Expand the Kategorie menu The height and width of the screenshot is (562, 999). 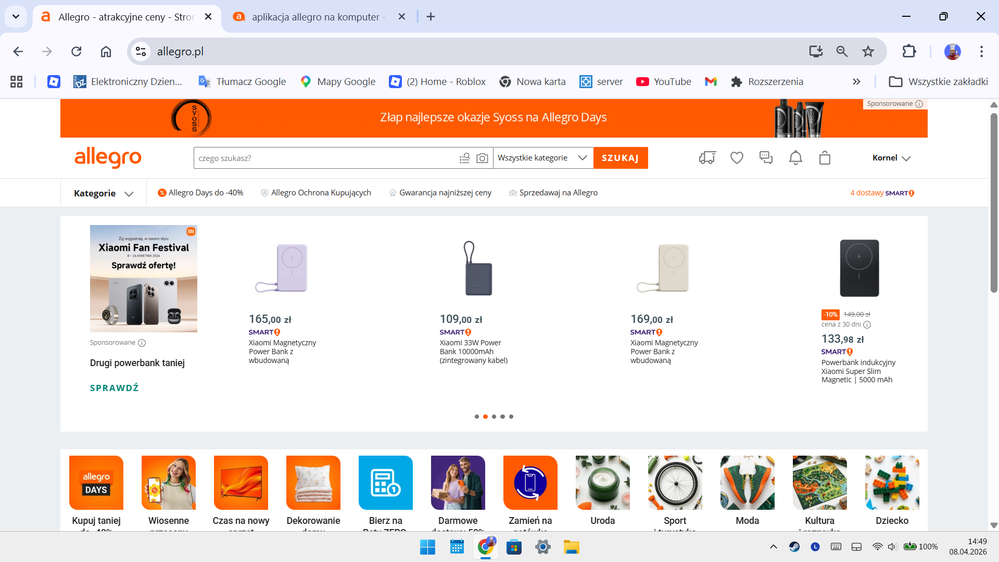pos(103,193)
